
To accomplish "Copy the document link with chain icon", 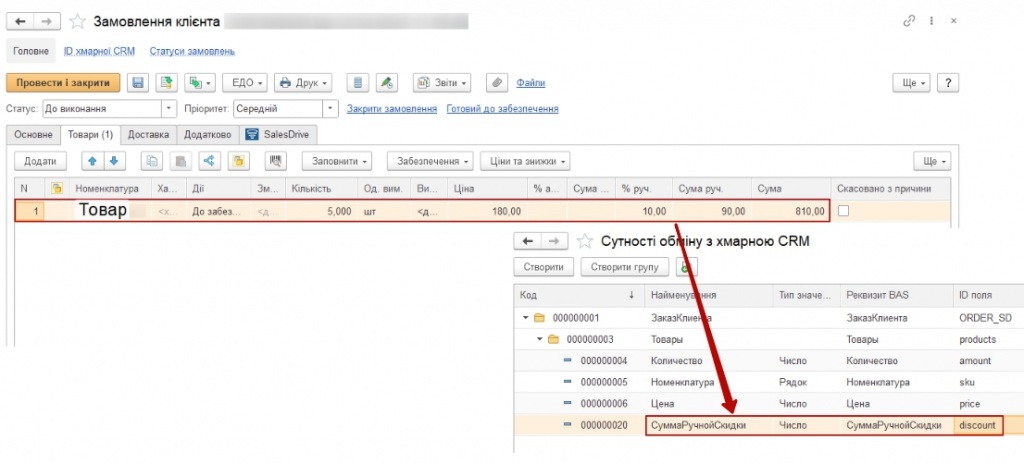I will click(909, 21).
